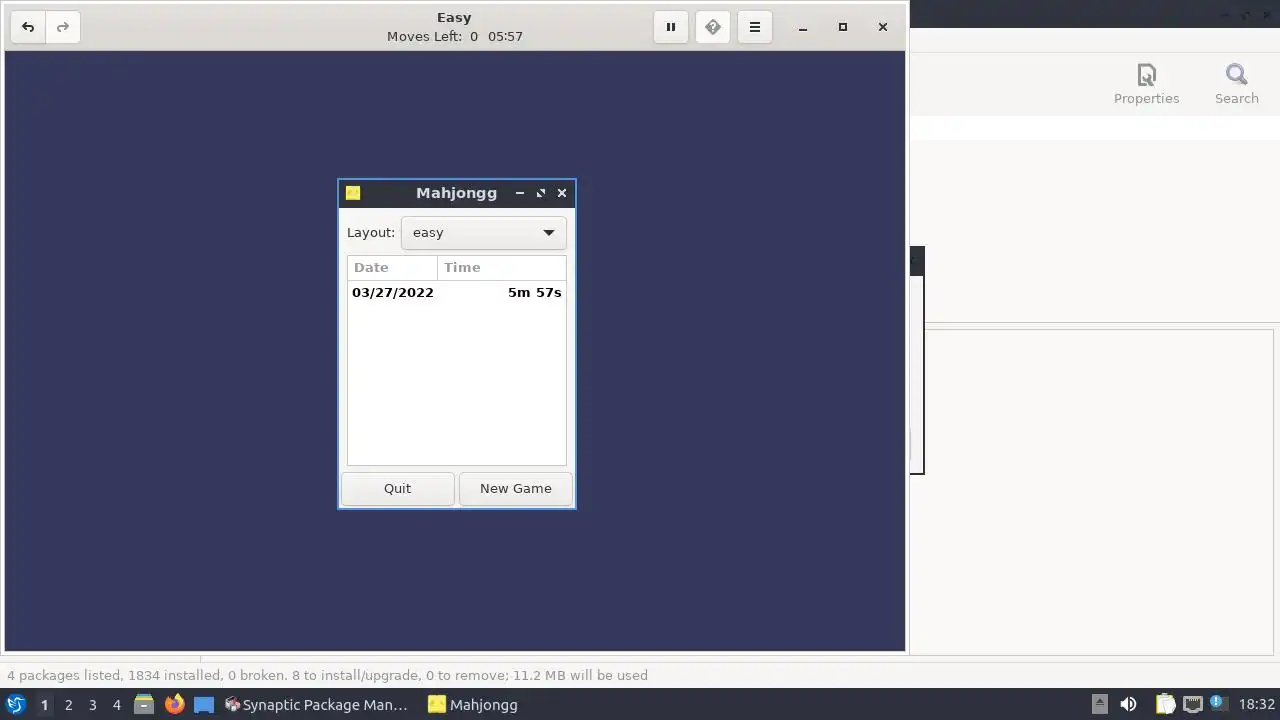Click the 18:32 panel clock
The width and height of the screenshot is (1280, 720).
click(x=1257, y=705)
